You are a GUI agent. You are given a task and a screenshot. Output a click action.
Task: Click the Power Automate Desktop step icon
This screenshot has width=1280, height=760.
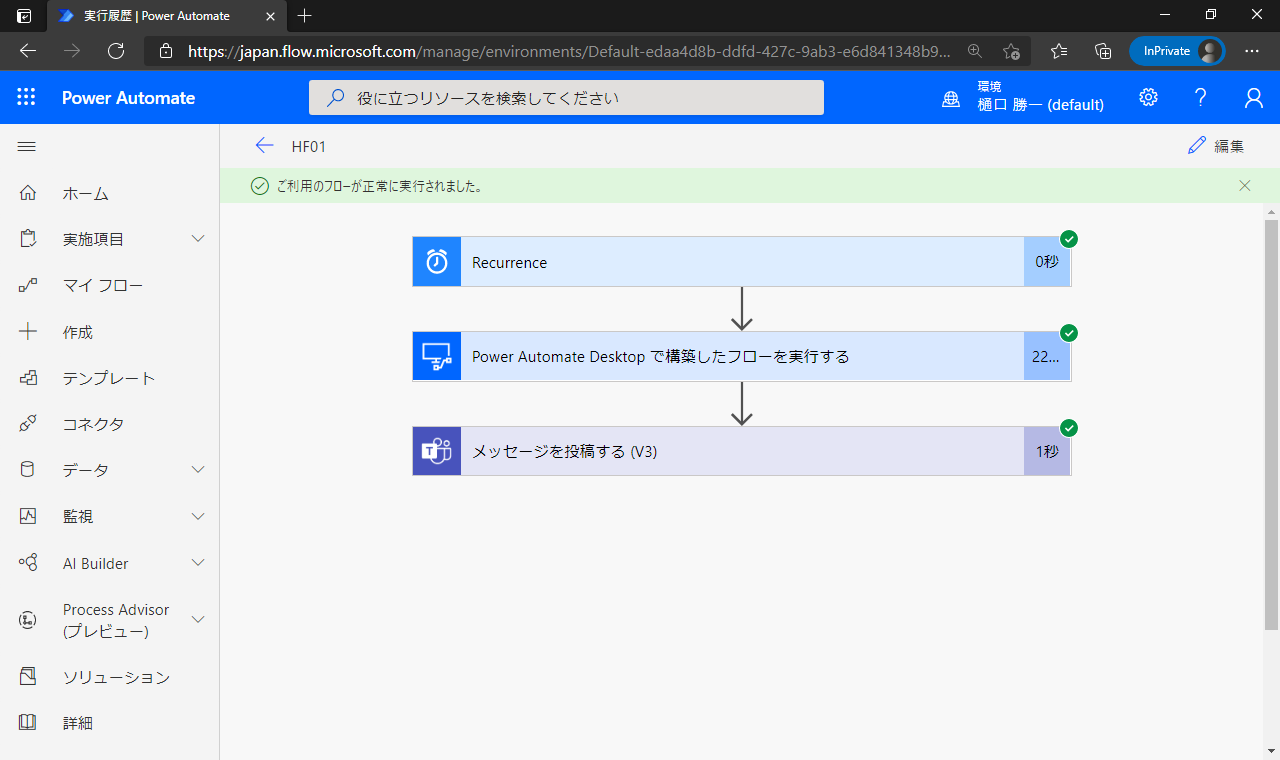click(x=437, y=356)
